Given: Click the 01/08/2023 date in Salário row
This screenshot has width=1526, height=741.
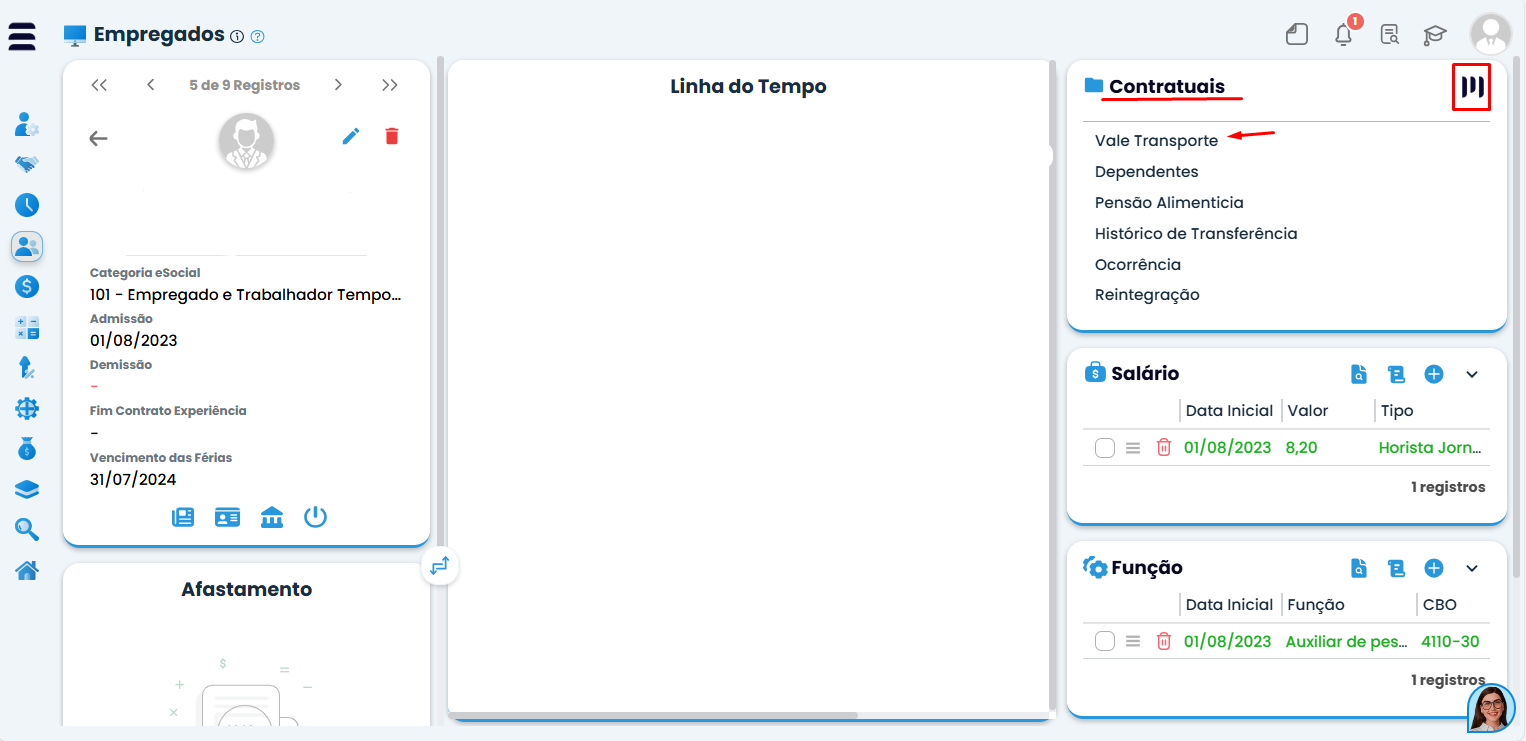Looking at the screenshot, I should pos(1228,448).
